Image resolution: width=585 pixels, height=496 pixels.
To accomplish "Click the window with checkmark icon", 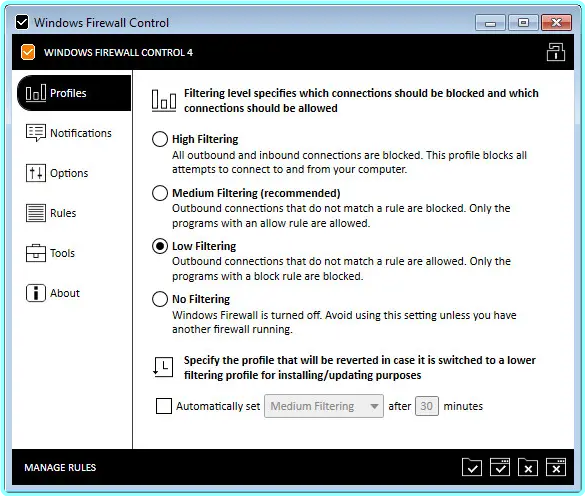I will pos(500,467).
